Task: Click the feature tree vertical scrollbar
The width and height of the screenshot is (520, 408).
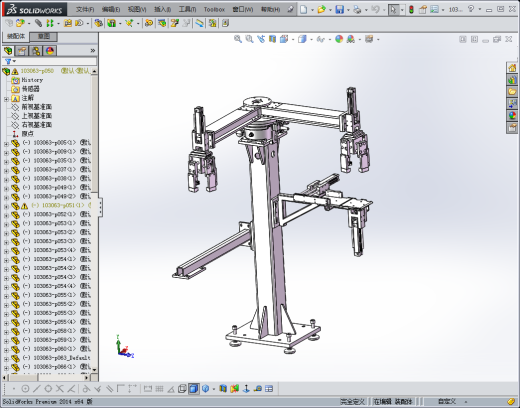Action: click(x=95, y=220)
